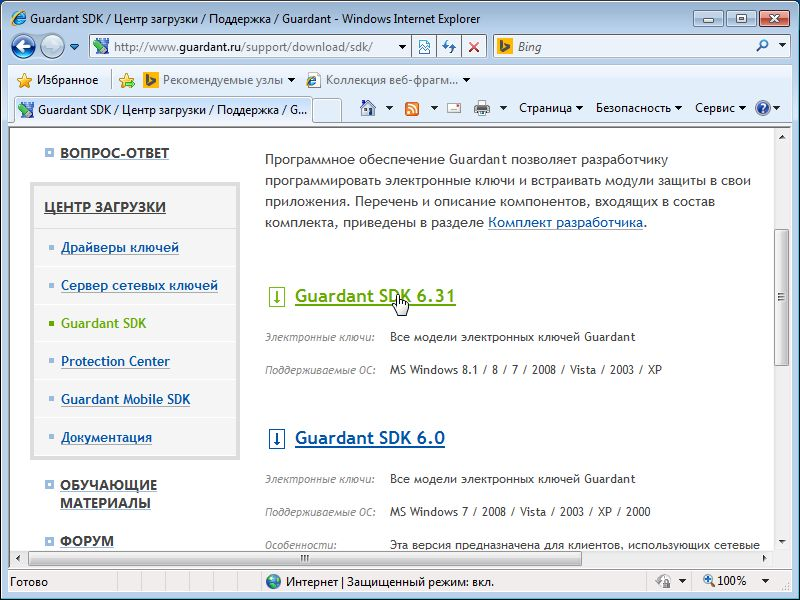The width and height of the screenshot is (800, 600).
Task: Open Драйверы ключей in the sidebar menu
Action: 120,247
